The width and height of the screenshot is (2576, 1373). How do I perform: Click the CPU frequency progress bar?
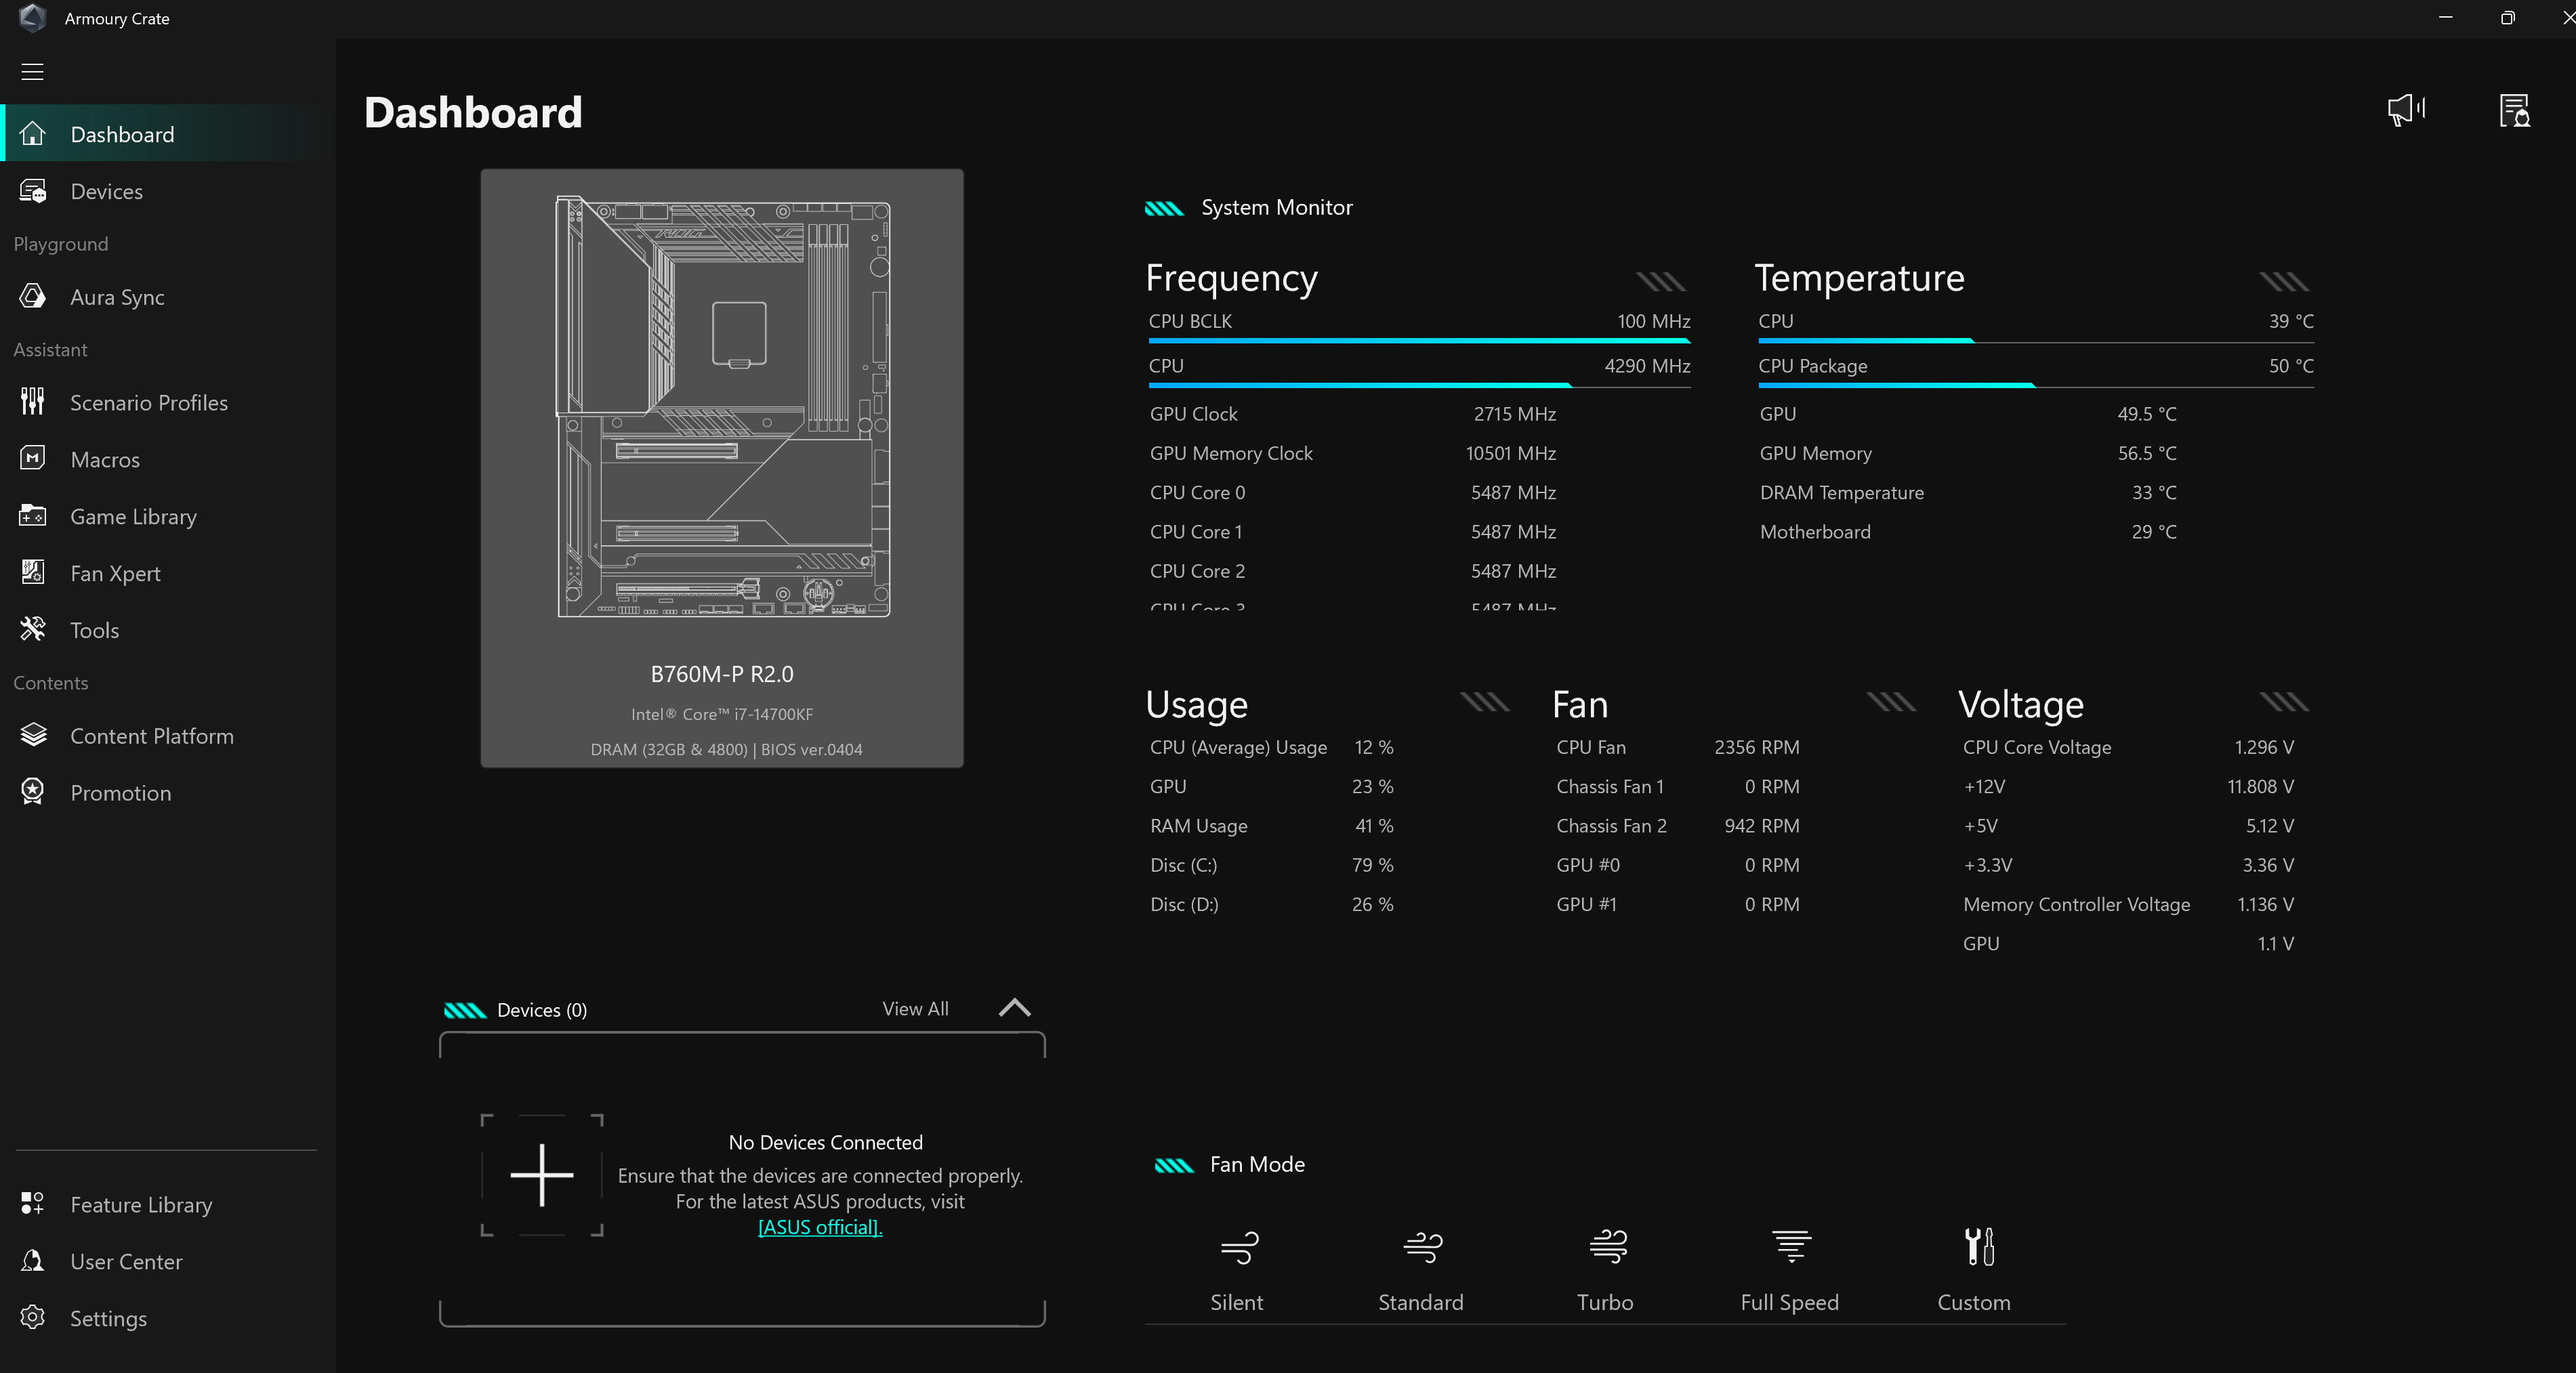pos(1360,385)
